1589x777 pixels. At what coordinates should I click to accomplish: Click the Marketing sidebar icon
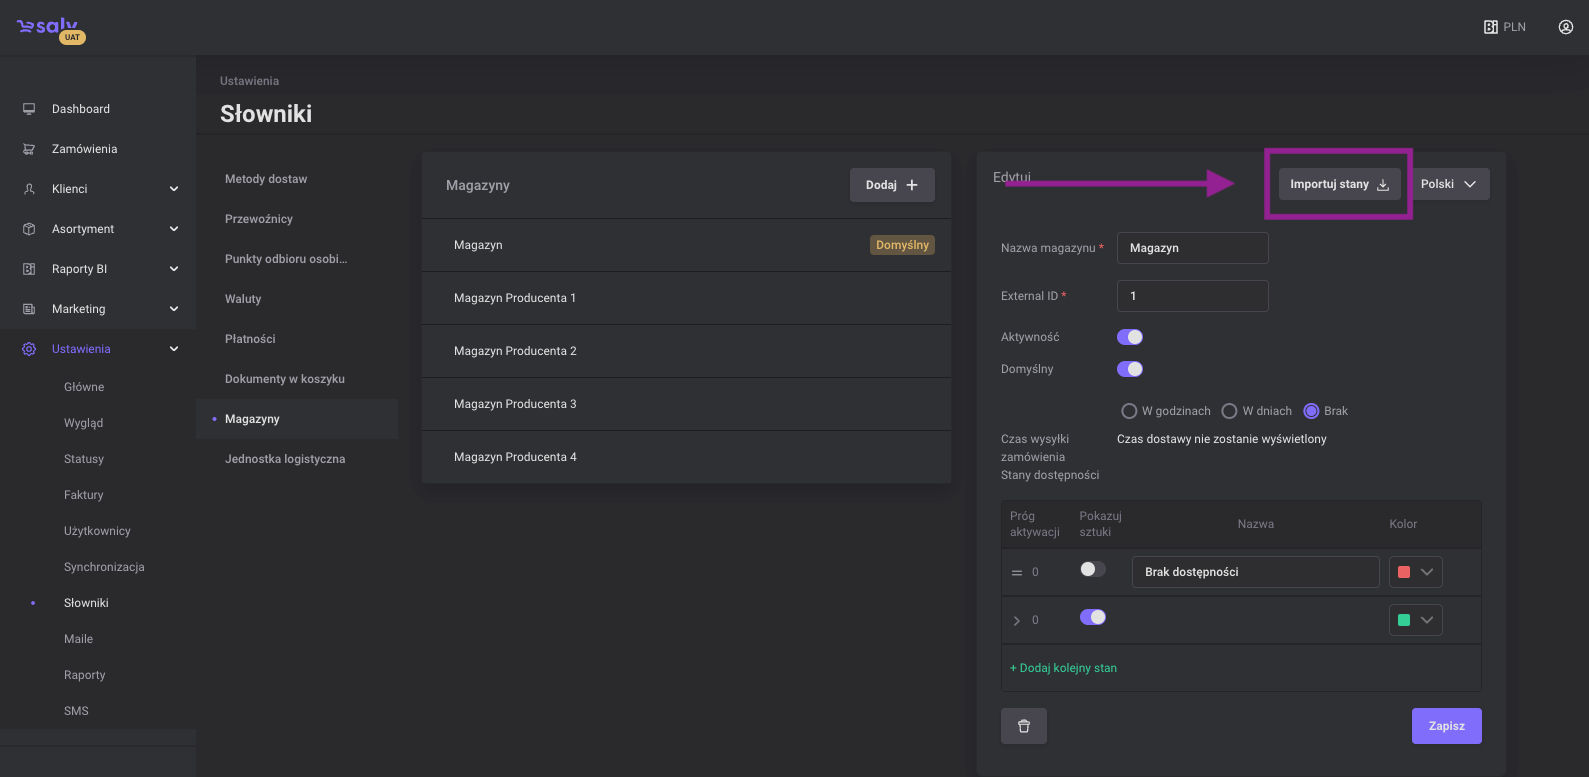tap(29, 309)
